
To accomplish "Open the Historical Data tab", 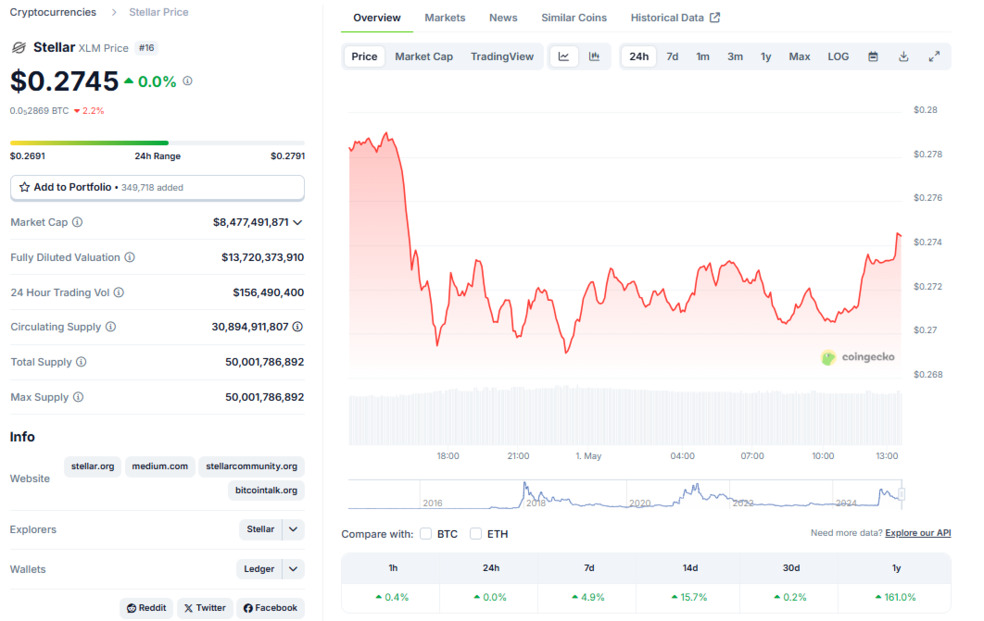I will point(675,18).
